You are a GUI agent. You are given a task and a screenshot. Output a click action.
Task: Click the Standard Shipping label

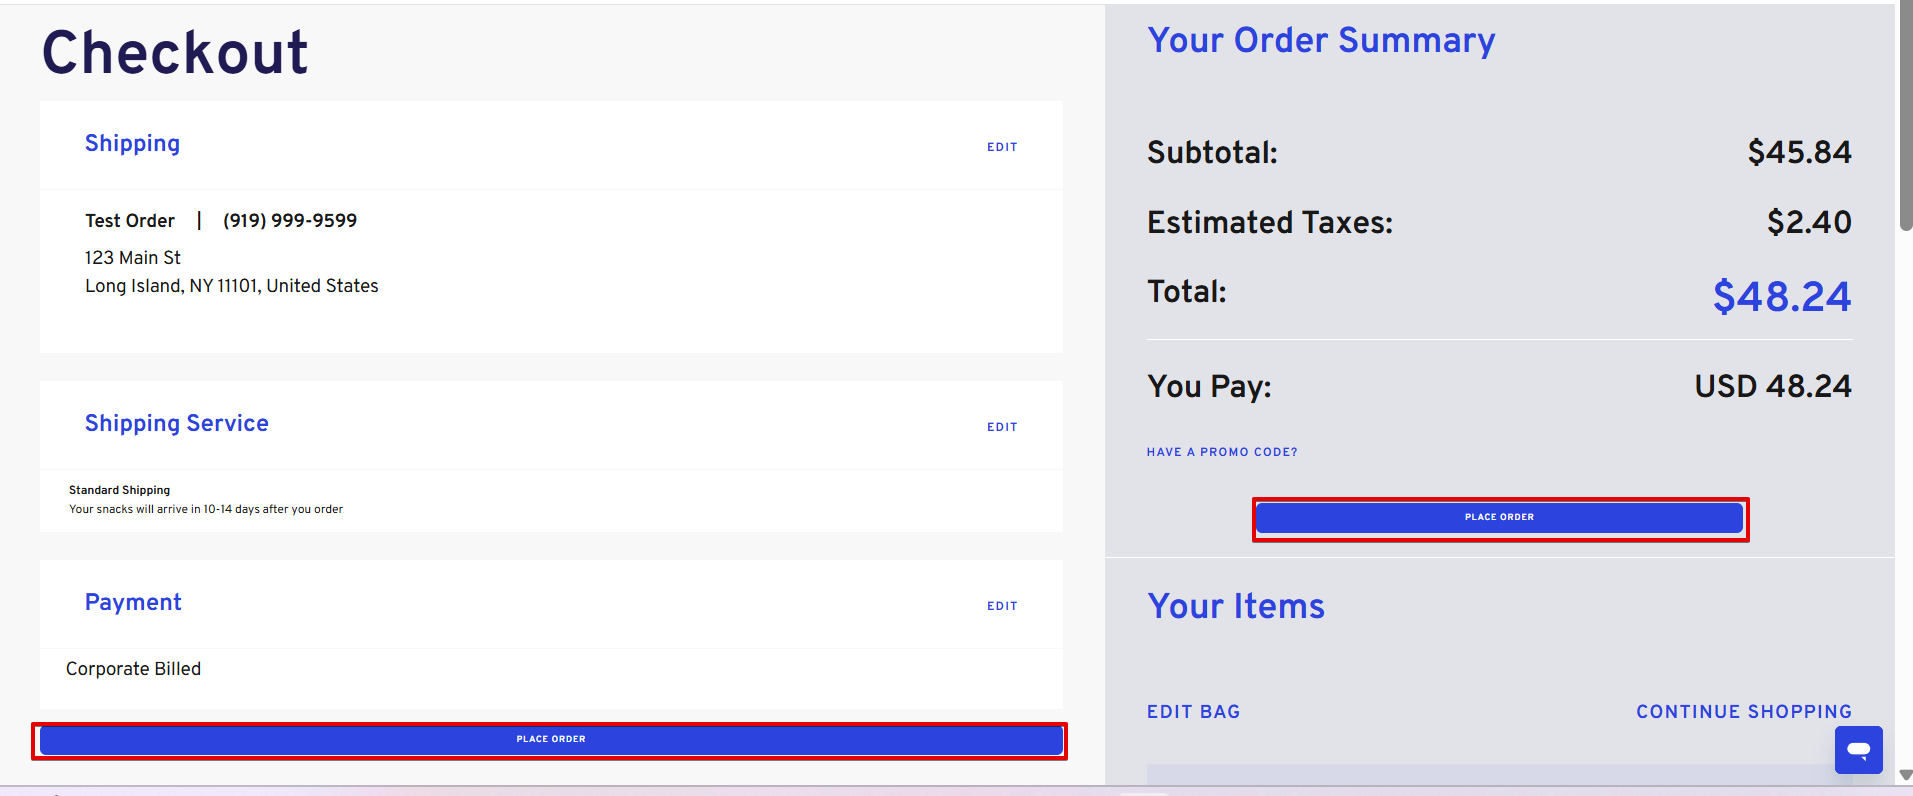point(119,490)
